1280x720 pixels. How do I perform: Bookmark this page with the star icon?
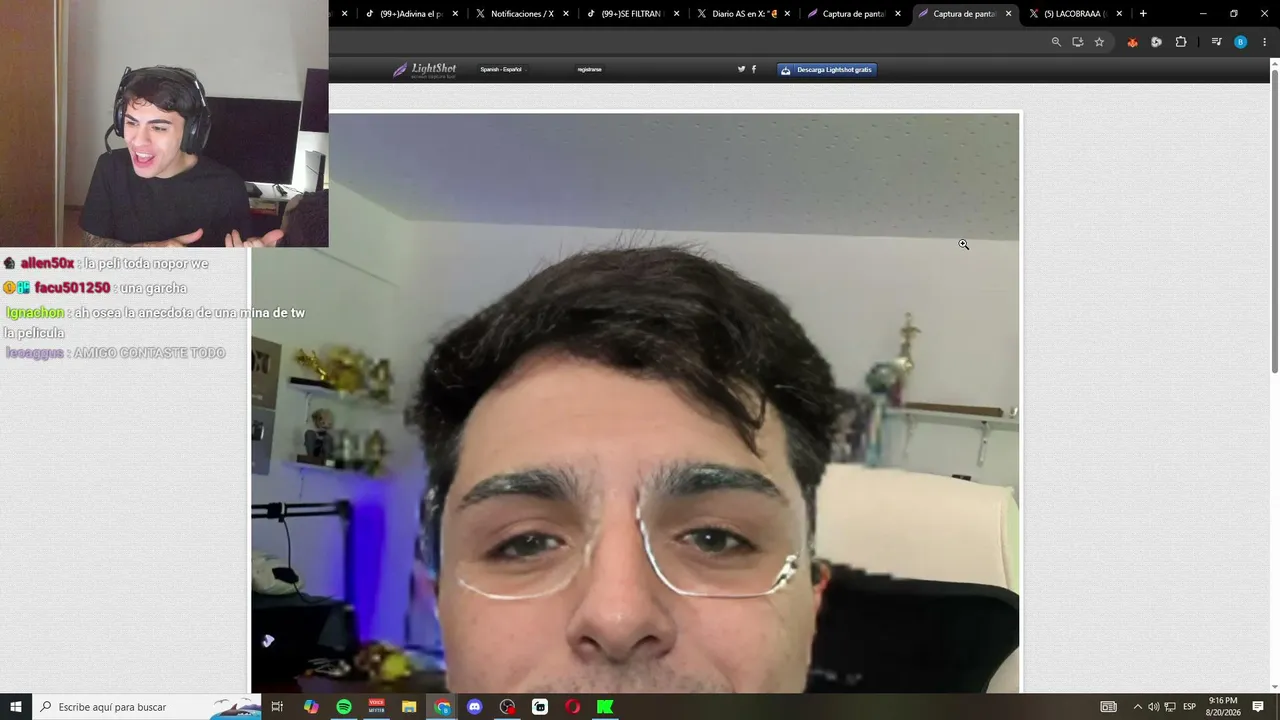pyautogui.click(x=1099, y=42)
